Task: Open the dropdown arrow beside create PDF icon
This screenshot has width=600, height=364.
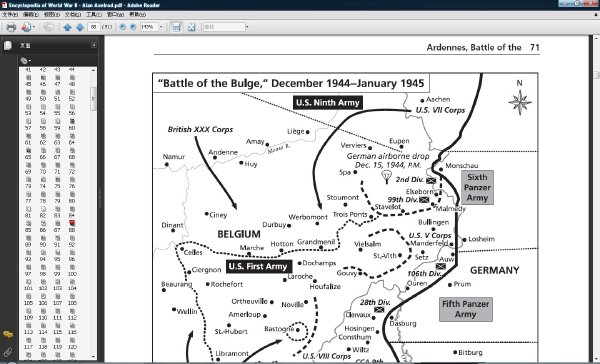Action: click(34, 27)
